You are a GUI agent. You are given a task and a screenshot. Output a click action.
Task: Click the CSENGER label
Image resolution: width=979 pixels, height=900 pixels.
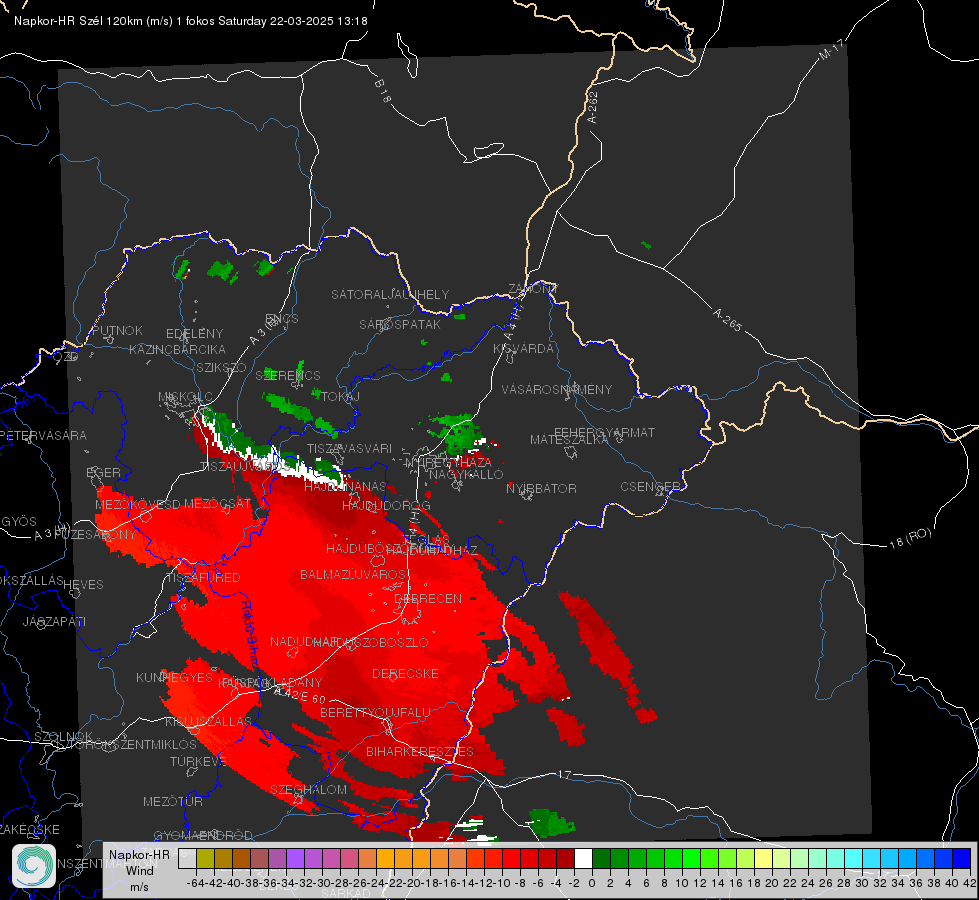(x=651, y=487)
